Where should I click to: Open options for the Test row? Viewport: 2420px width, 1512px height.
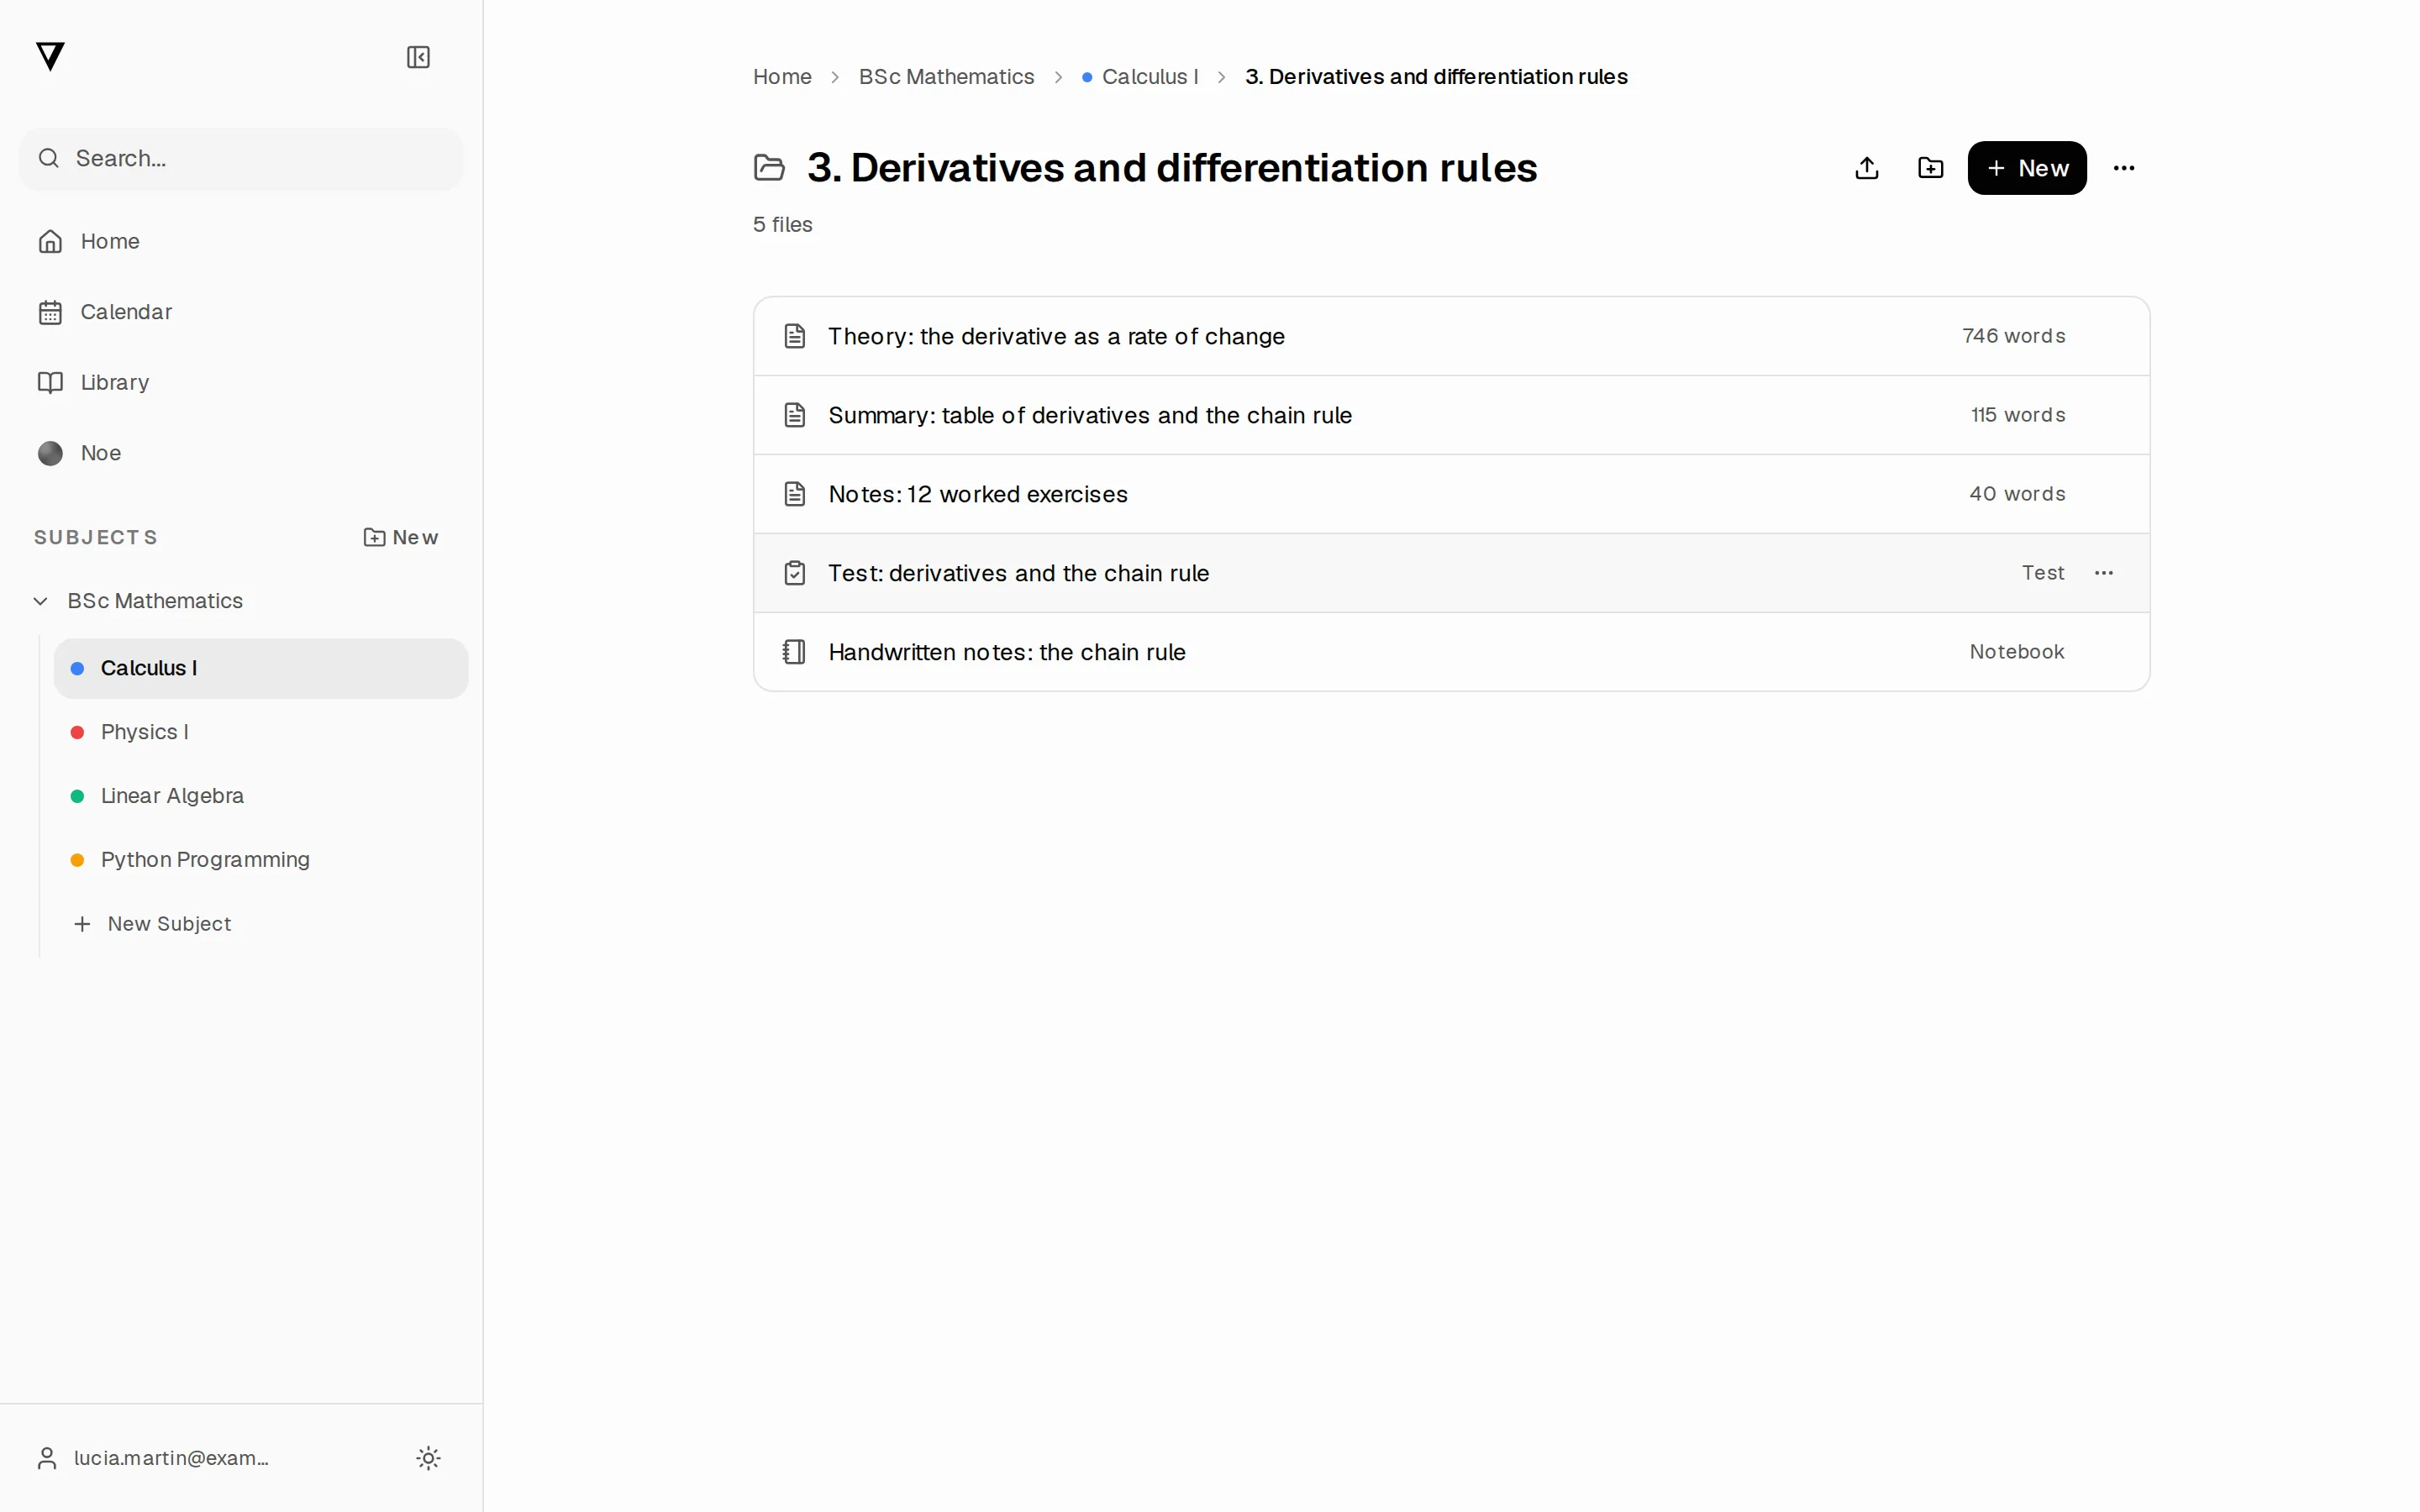coord(2103,573)
